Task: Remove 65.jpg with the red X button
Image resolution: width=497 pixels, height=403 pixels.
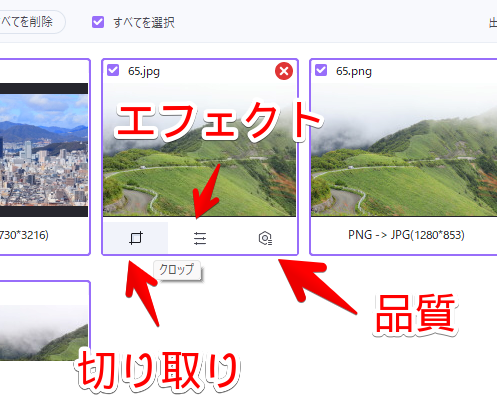Action: point(284,71)
